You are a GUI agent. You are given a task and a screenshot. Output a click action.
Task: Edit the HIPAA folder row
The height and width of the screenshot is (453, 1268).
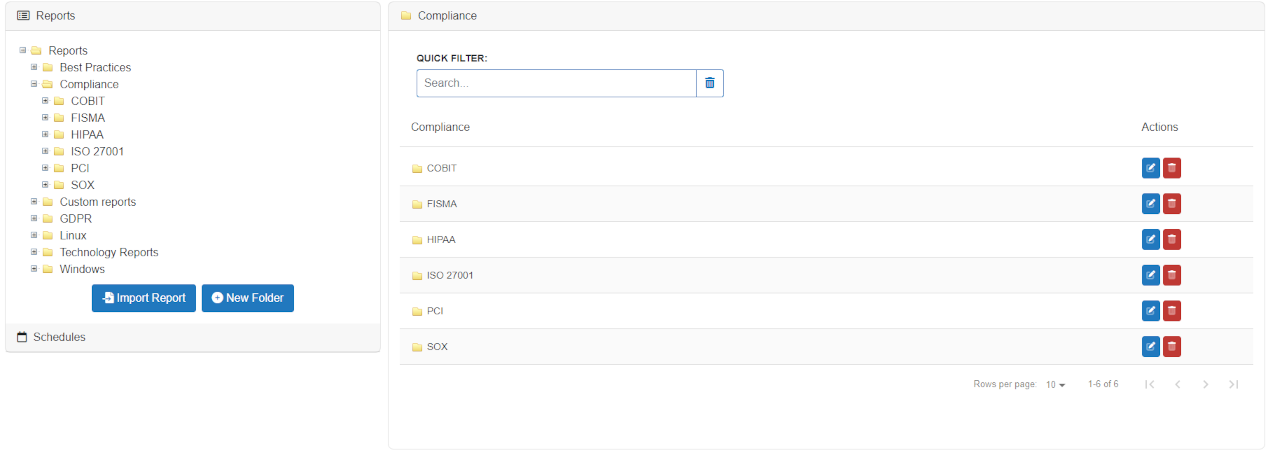(x=1151, y=239)
